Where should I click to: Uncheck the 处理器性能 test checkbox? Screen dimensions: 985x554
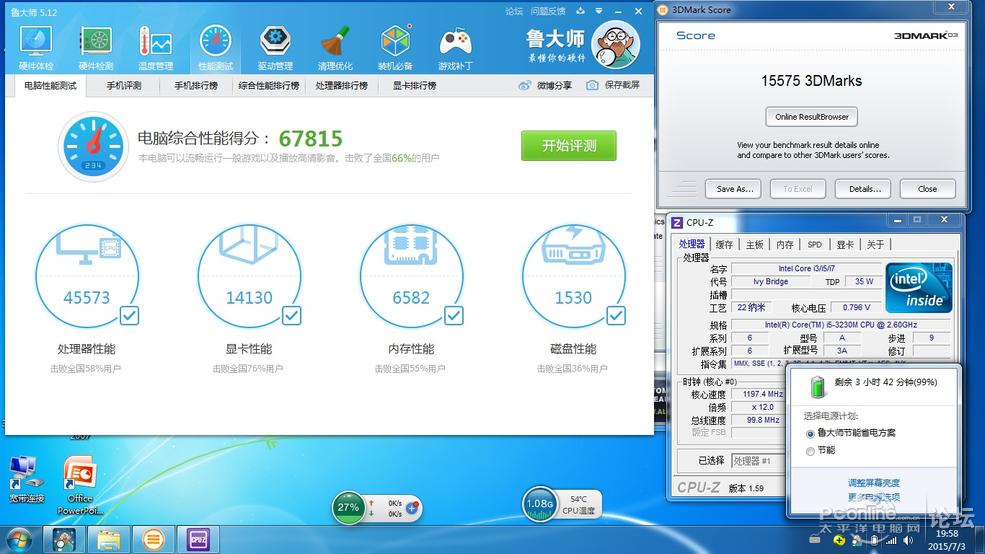(x=129, y=315)
